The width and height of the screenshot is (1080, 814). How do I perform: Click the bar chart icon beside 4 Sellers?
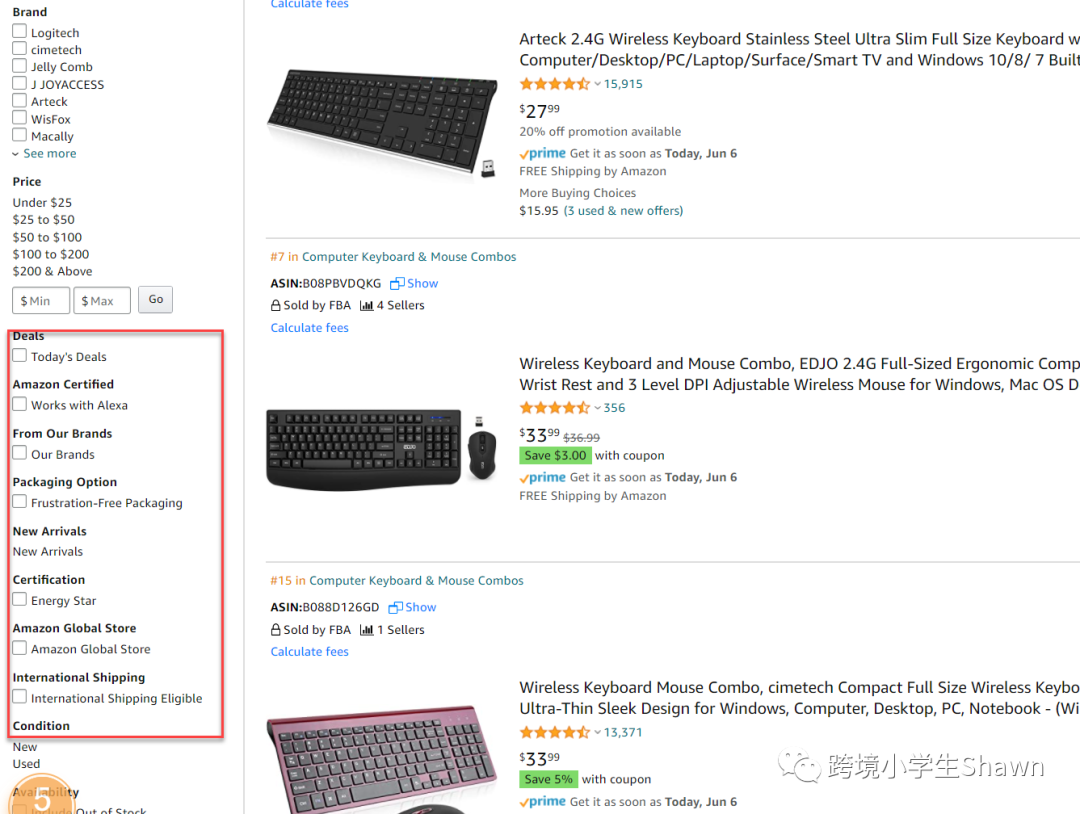click(x=366, y=306)
